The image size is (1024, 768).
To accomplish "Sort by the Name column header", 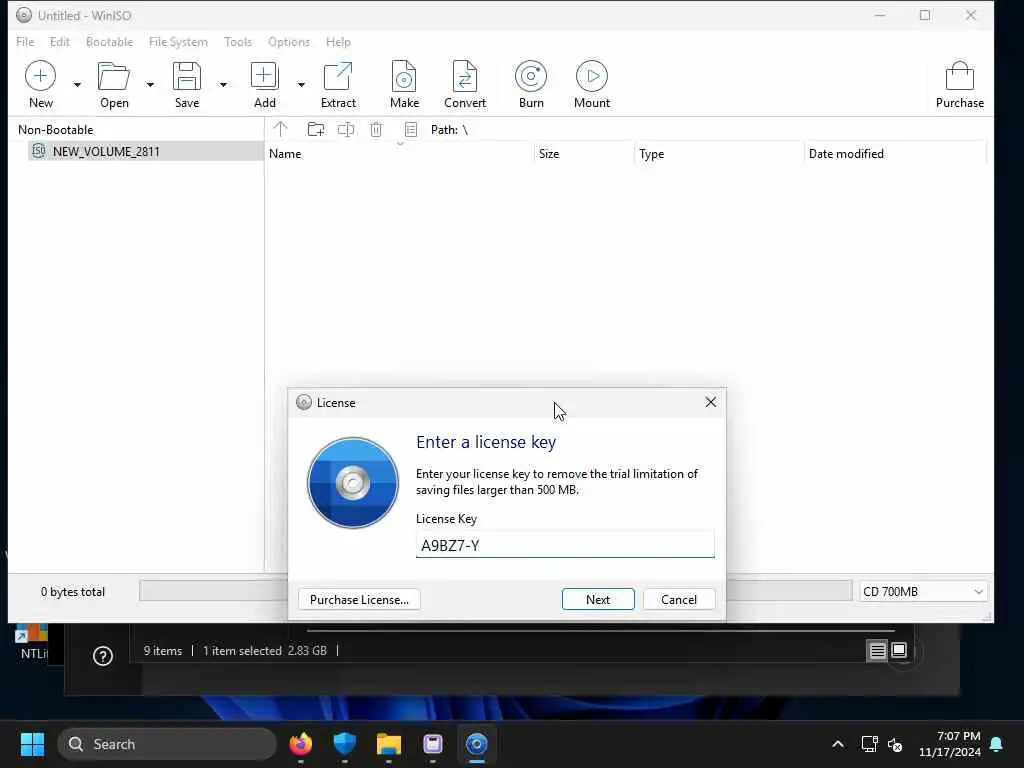I will click(x=399, y=153).
